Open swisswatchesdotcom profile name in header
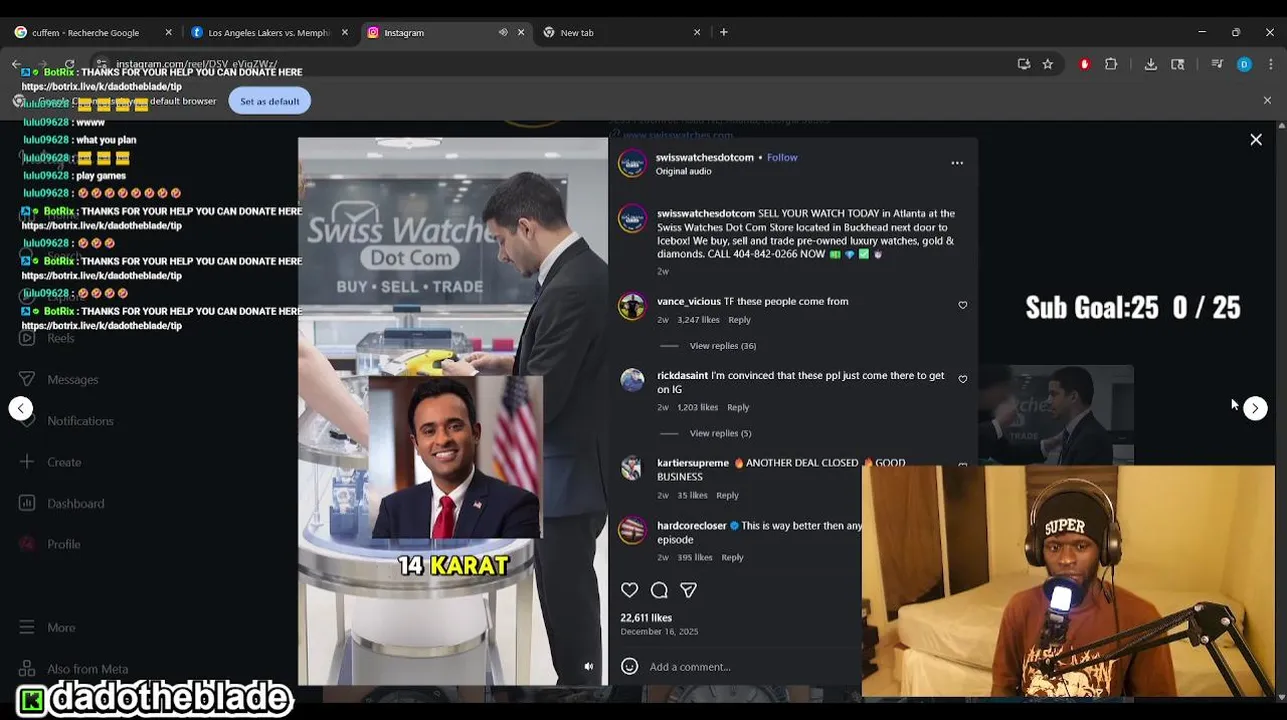This screenshot has height=720, width=1287. point(704,157)
